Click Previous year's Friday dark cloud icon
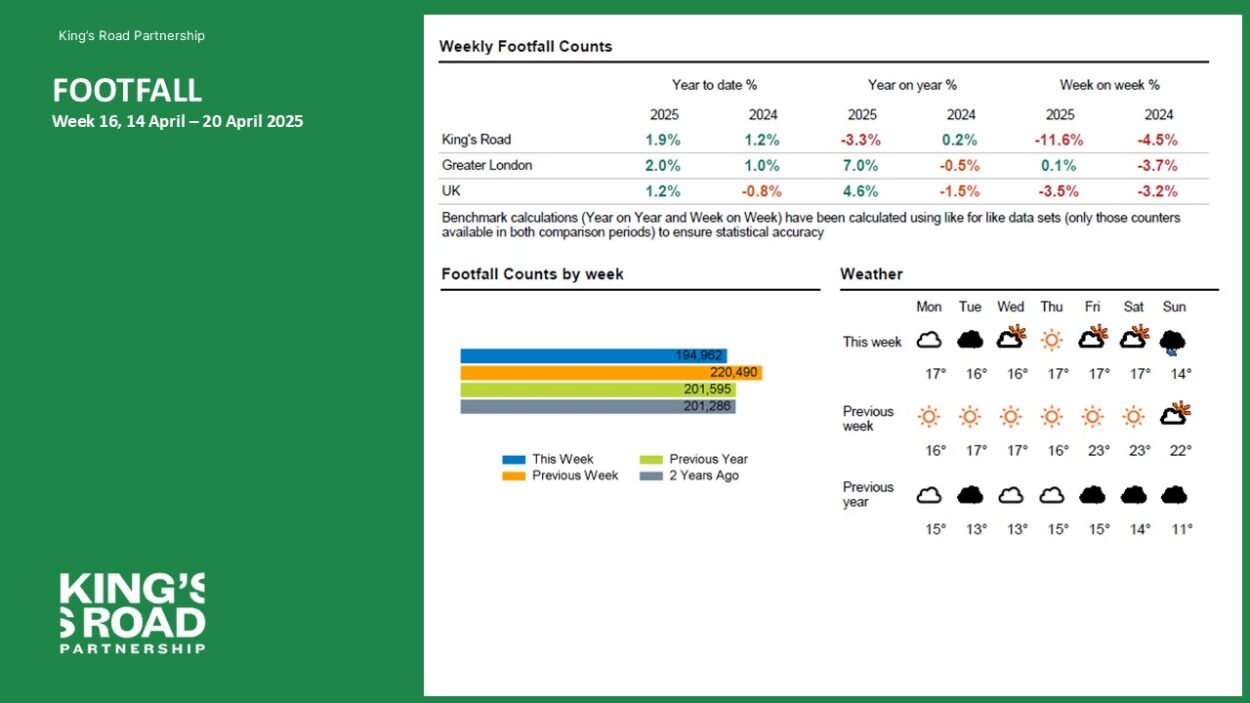Screen dimensions: 1250x703 point(1093,495)
